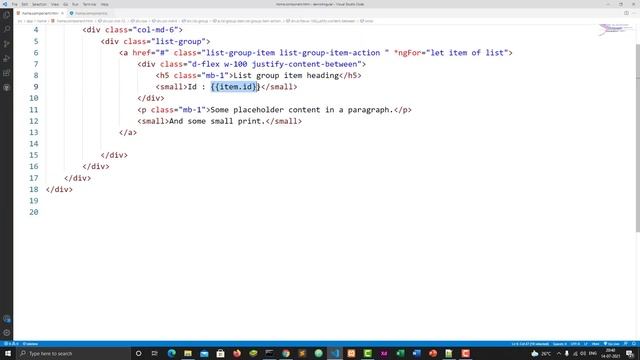Open Excel from taskbar
The height and width of the screenshot is (360, 640).
tap(400, 353)
